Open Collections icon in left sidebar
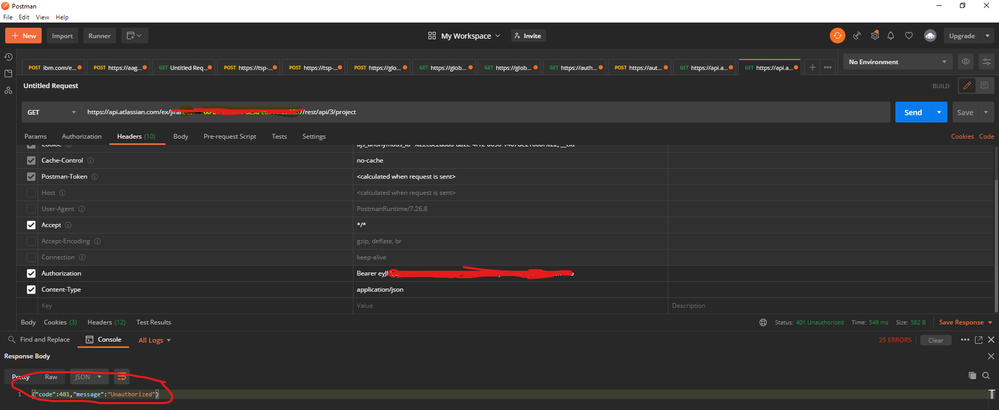 8,73
